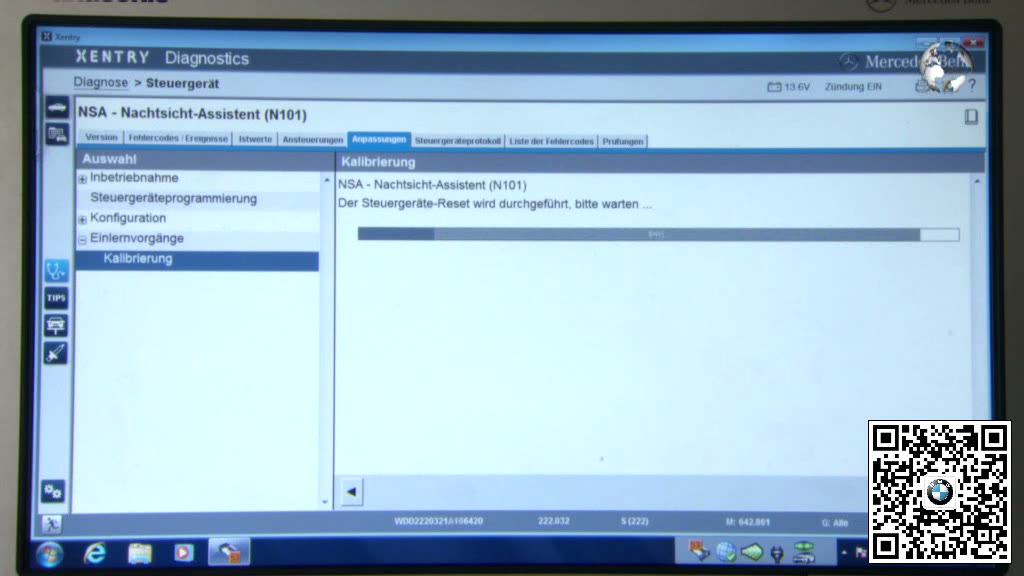Click the battery voltage 13.6V indicator
The height and width of the screenshot is (576, 1024).
(788, 86)
